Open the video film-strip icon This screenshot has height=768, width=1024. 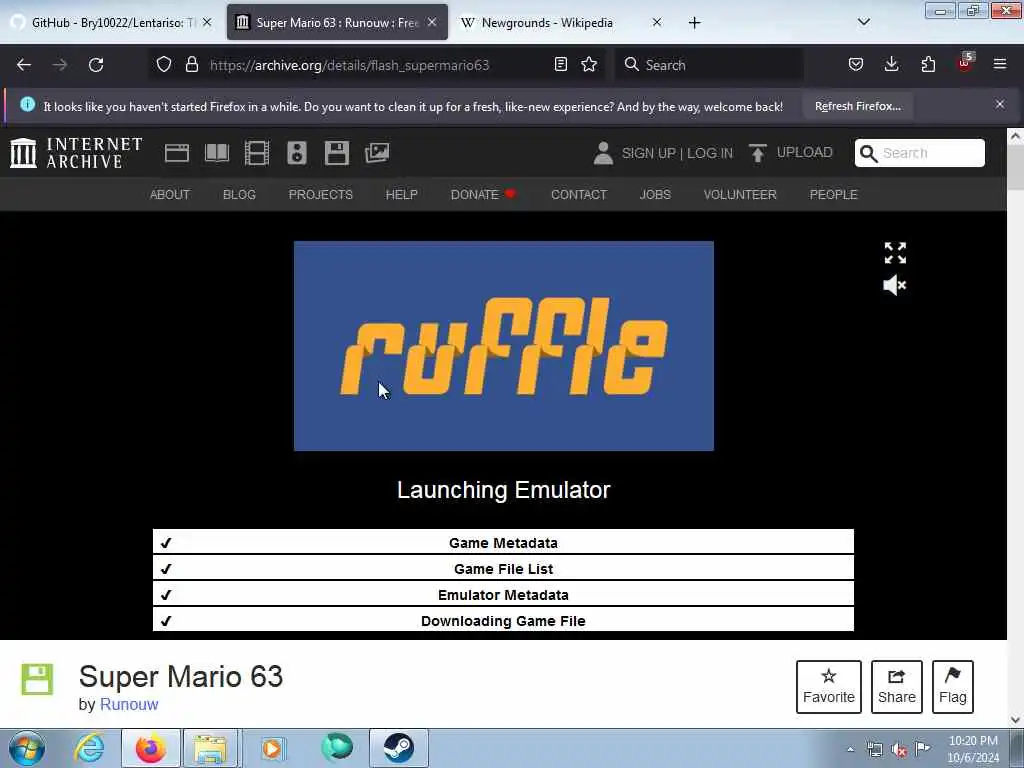point(257,153)
